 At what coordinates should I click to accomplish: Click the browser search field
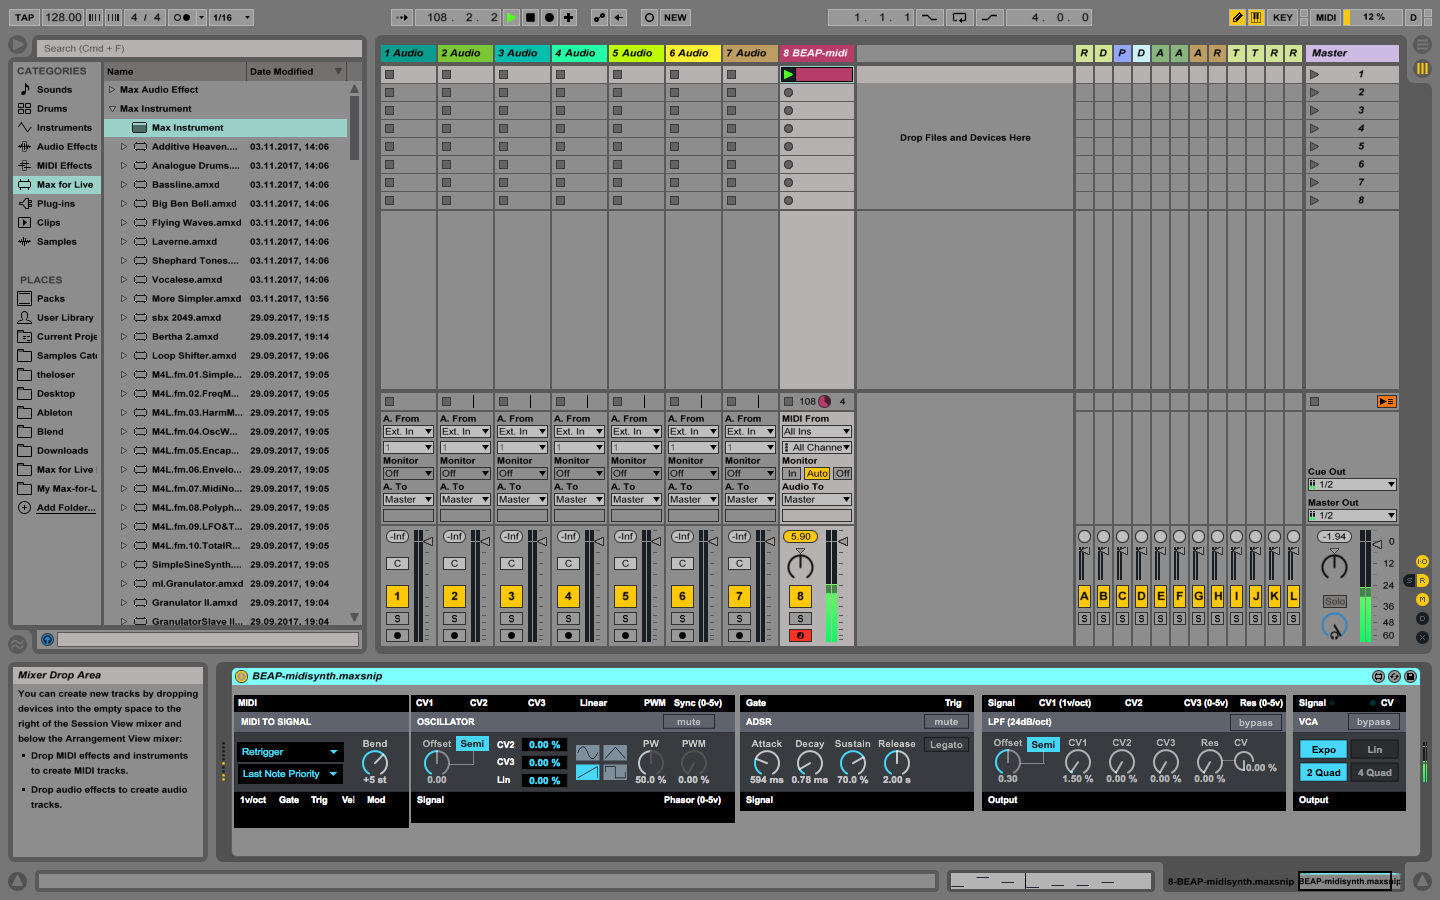click(200, 48)
